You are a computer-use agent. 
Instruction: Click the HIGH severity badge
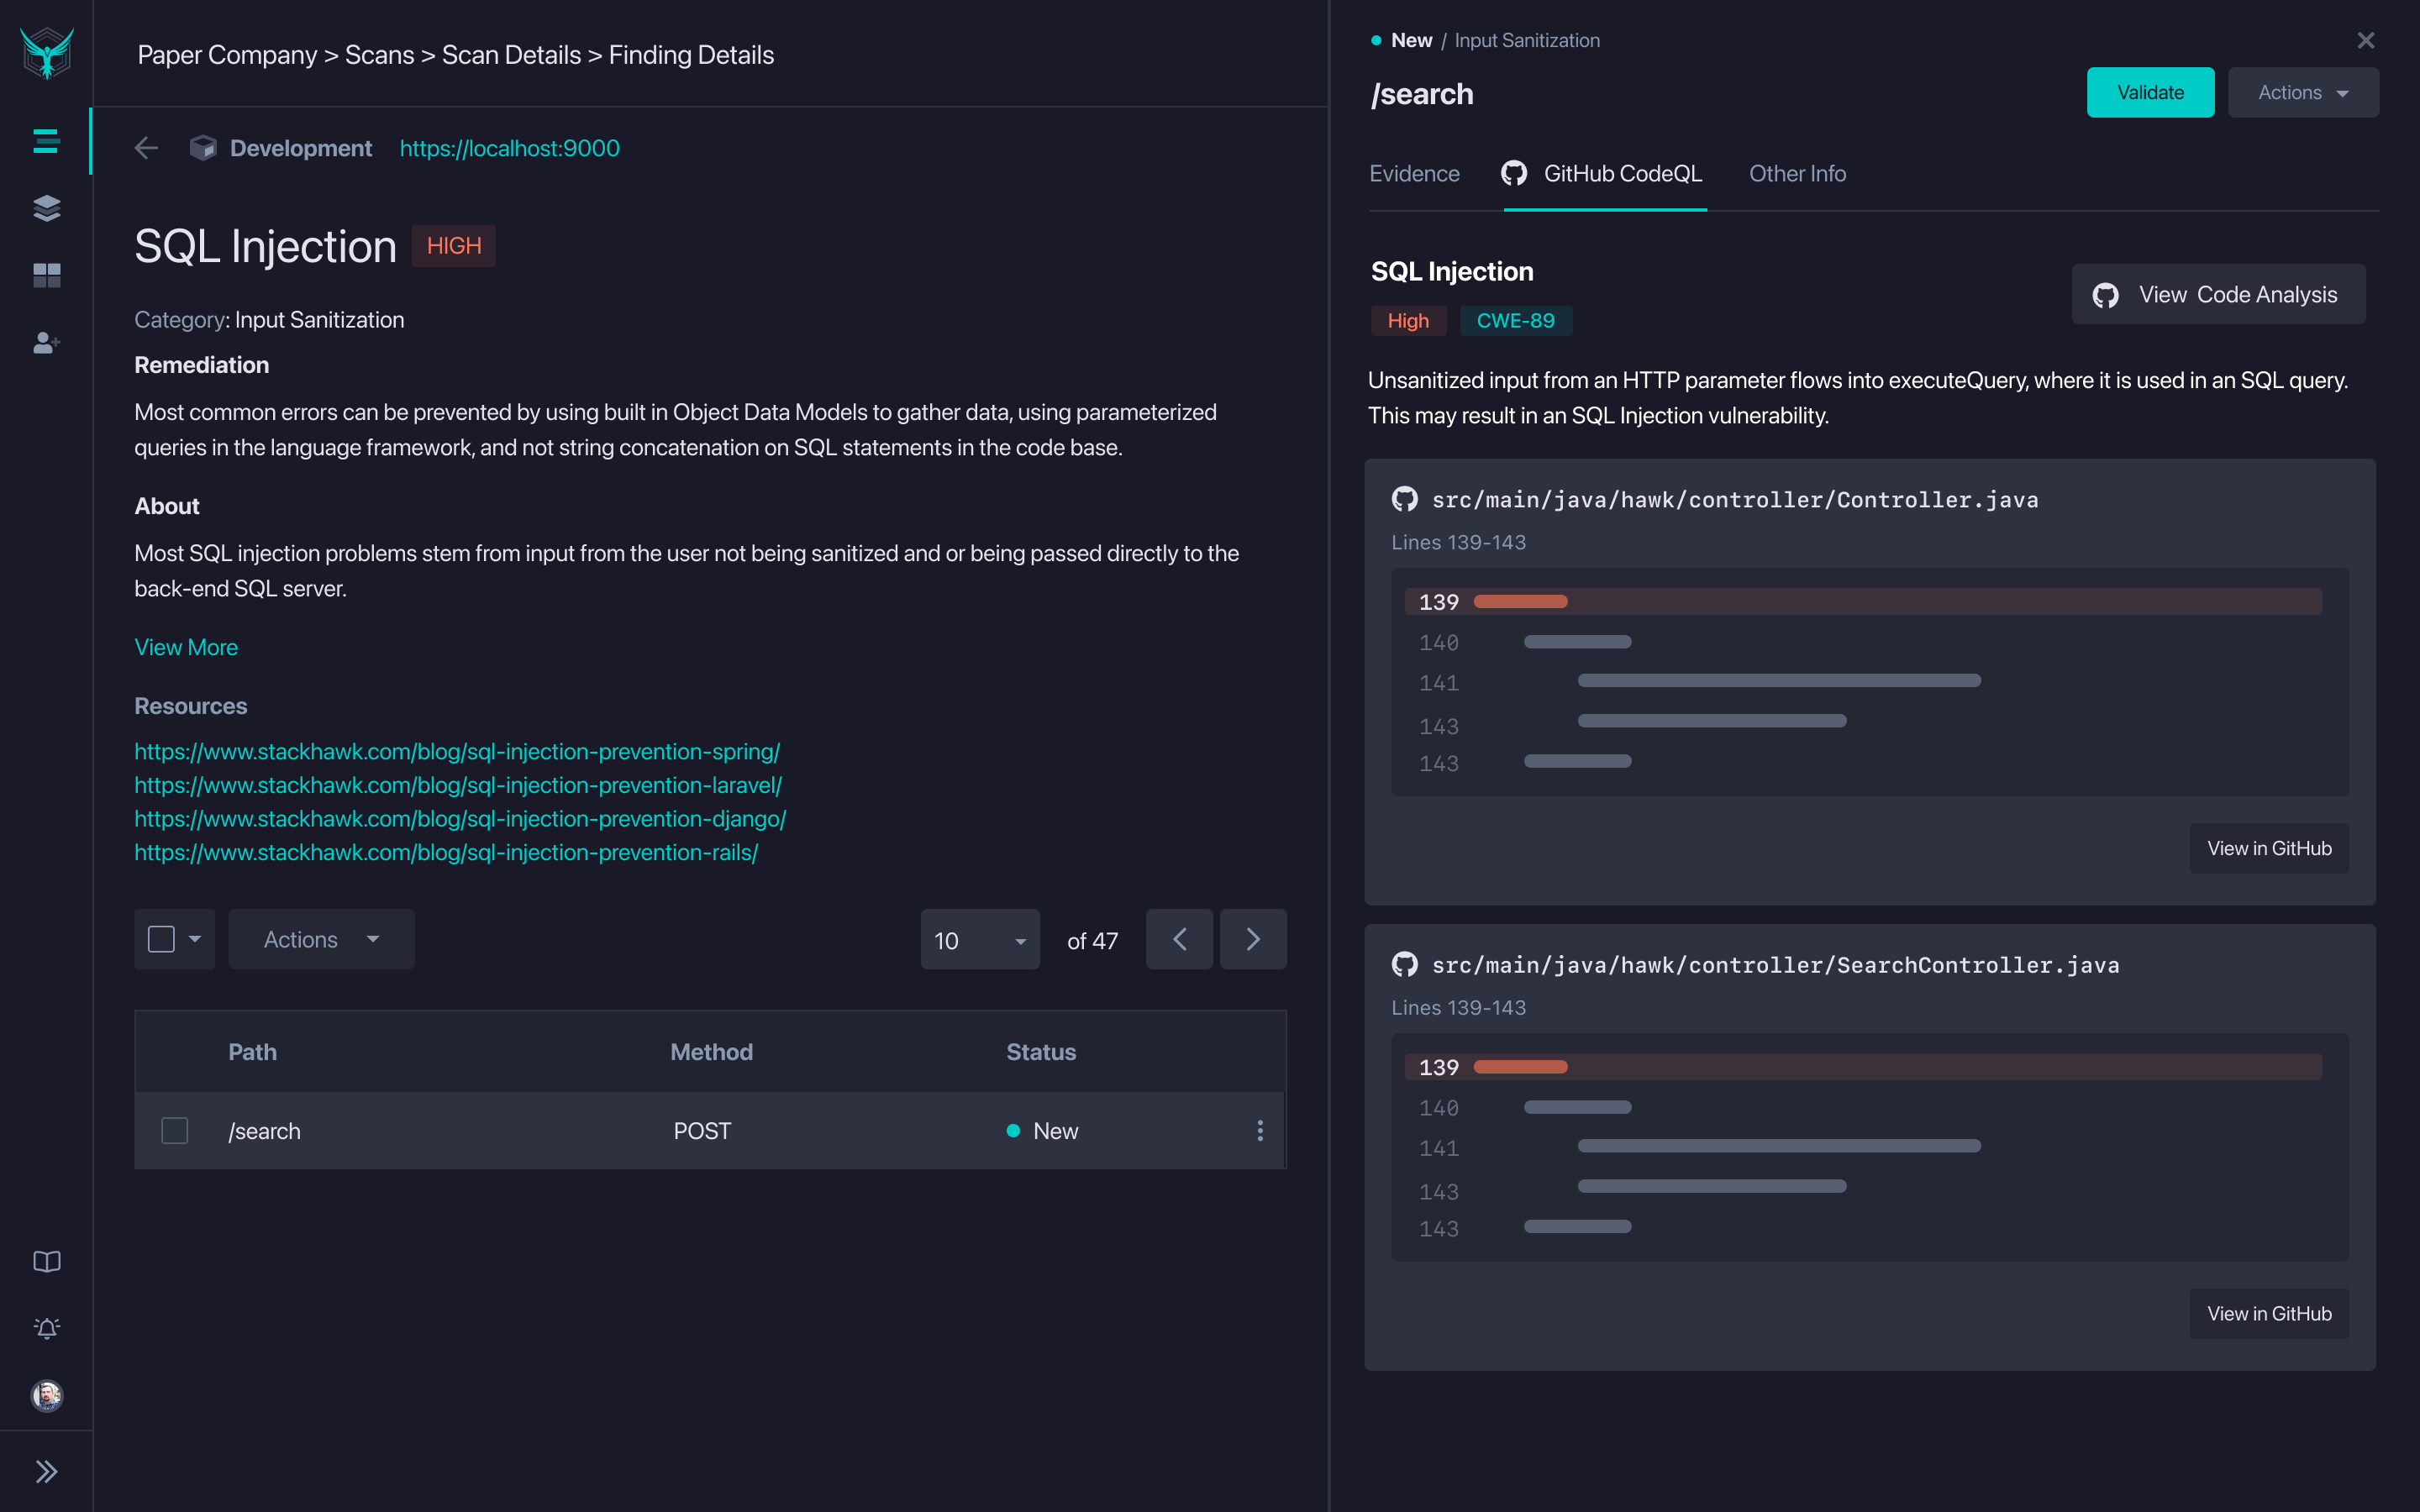[x=454, y=245]
